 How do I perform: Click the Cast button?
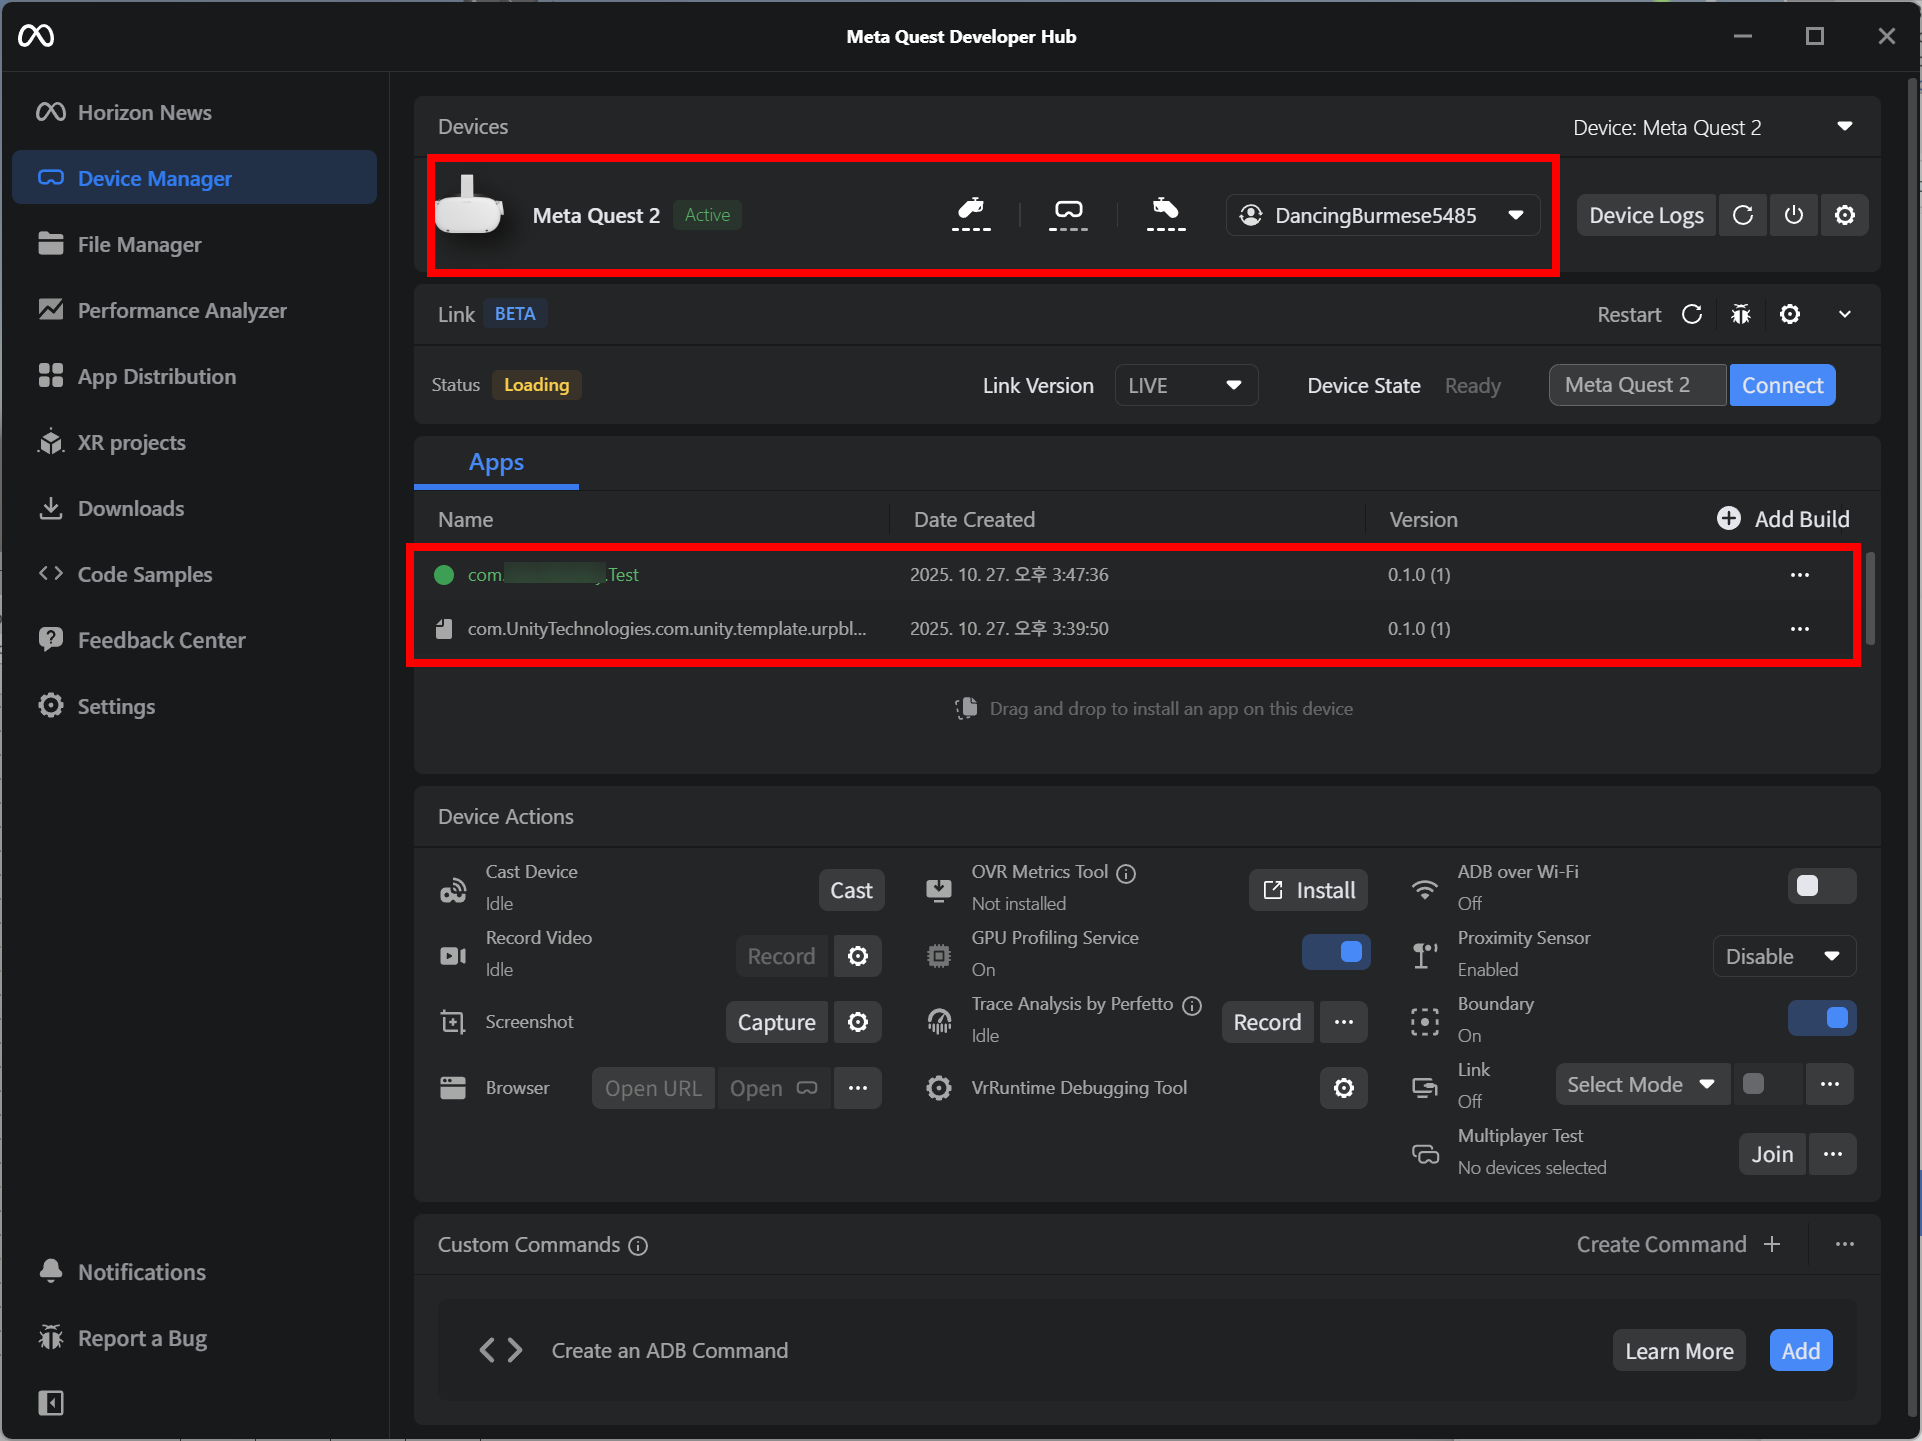click(851, 890)
